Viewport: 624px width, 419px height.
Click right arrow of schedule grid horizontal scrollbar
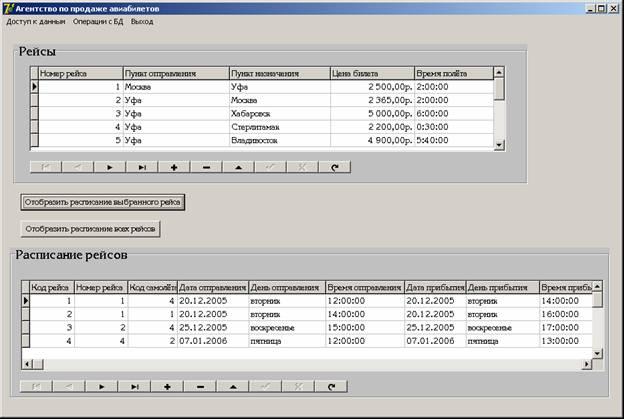[586, 364]
